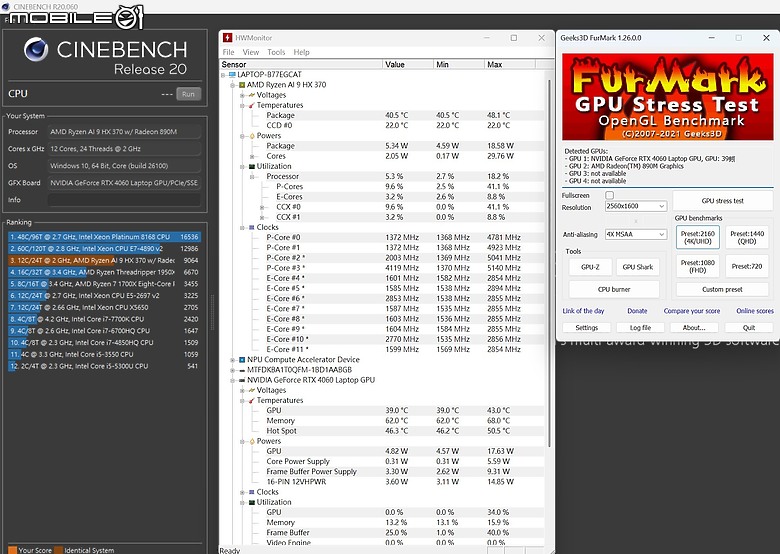Select the Value column header

(408, 65)
